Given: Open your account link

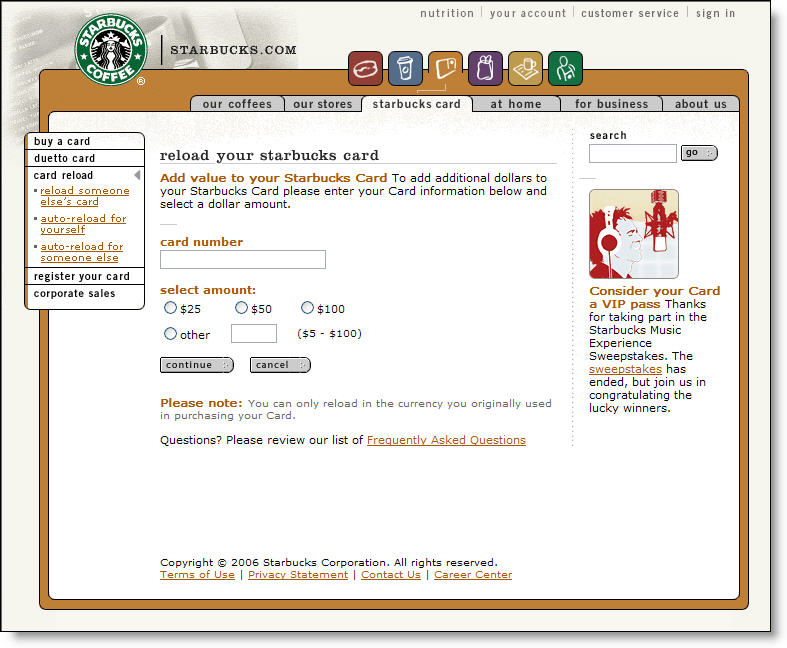Looking at the screenshot, I should pyautogui.click(x=528, y=13).
